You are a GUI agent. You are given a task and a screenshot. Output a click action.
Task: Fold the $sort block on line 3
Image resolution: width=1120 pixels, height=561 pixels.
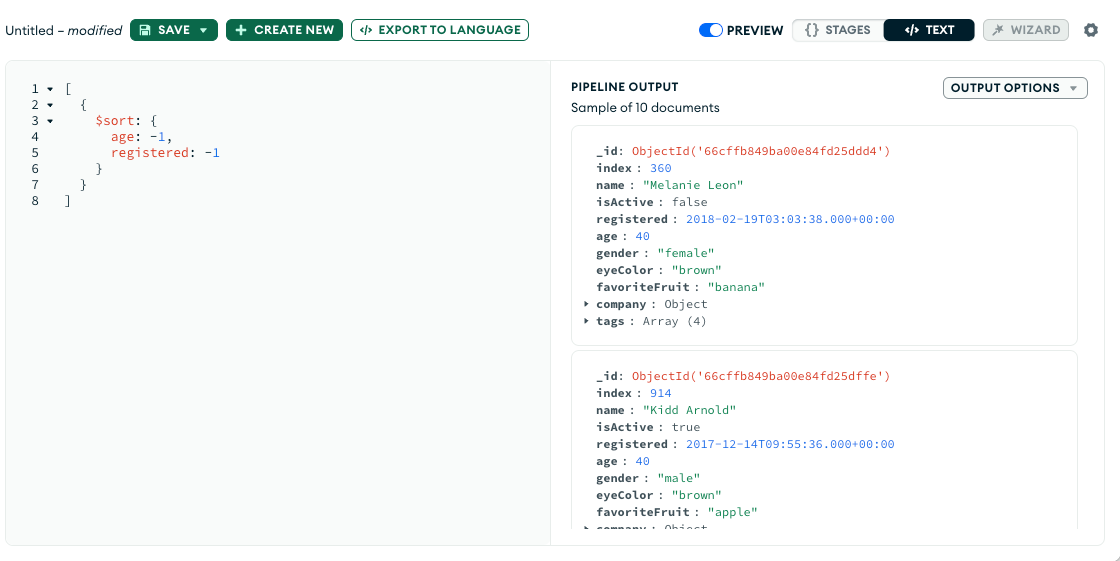[50, 121]
